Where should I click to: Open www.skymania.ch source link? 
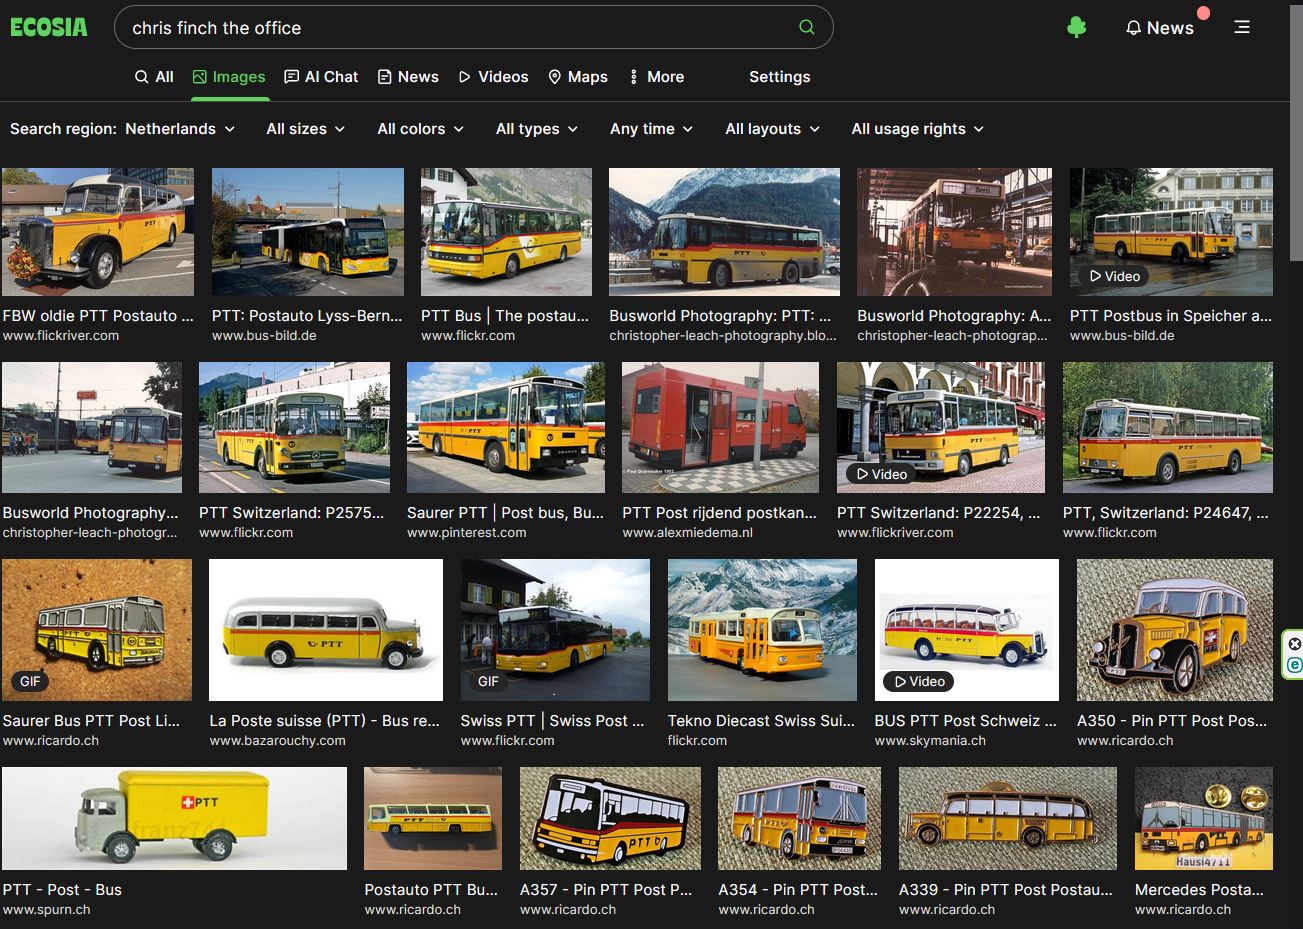tap(930, 741)
